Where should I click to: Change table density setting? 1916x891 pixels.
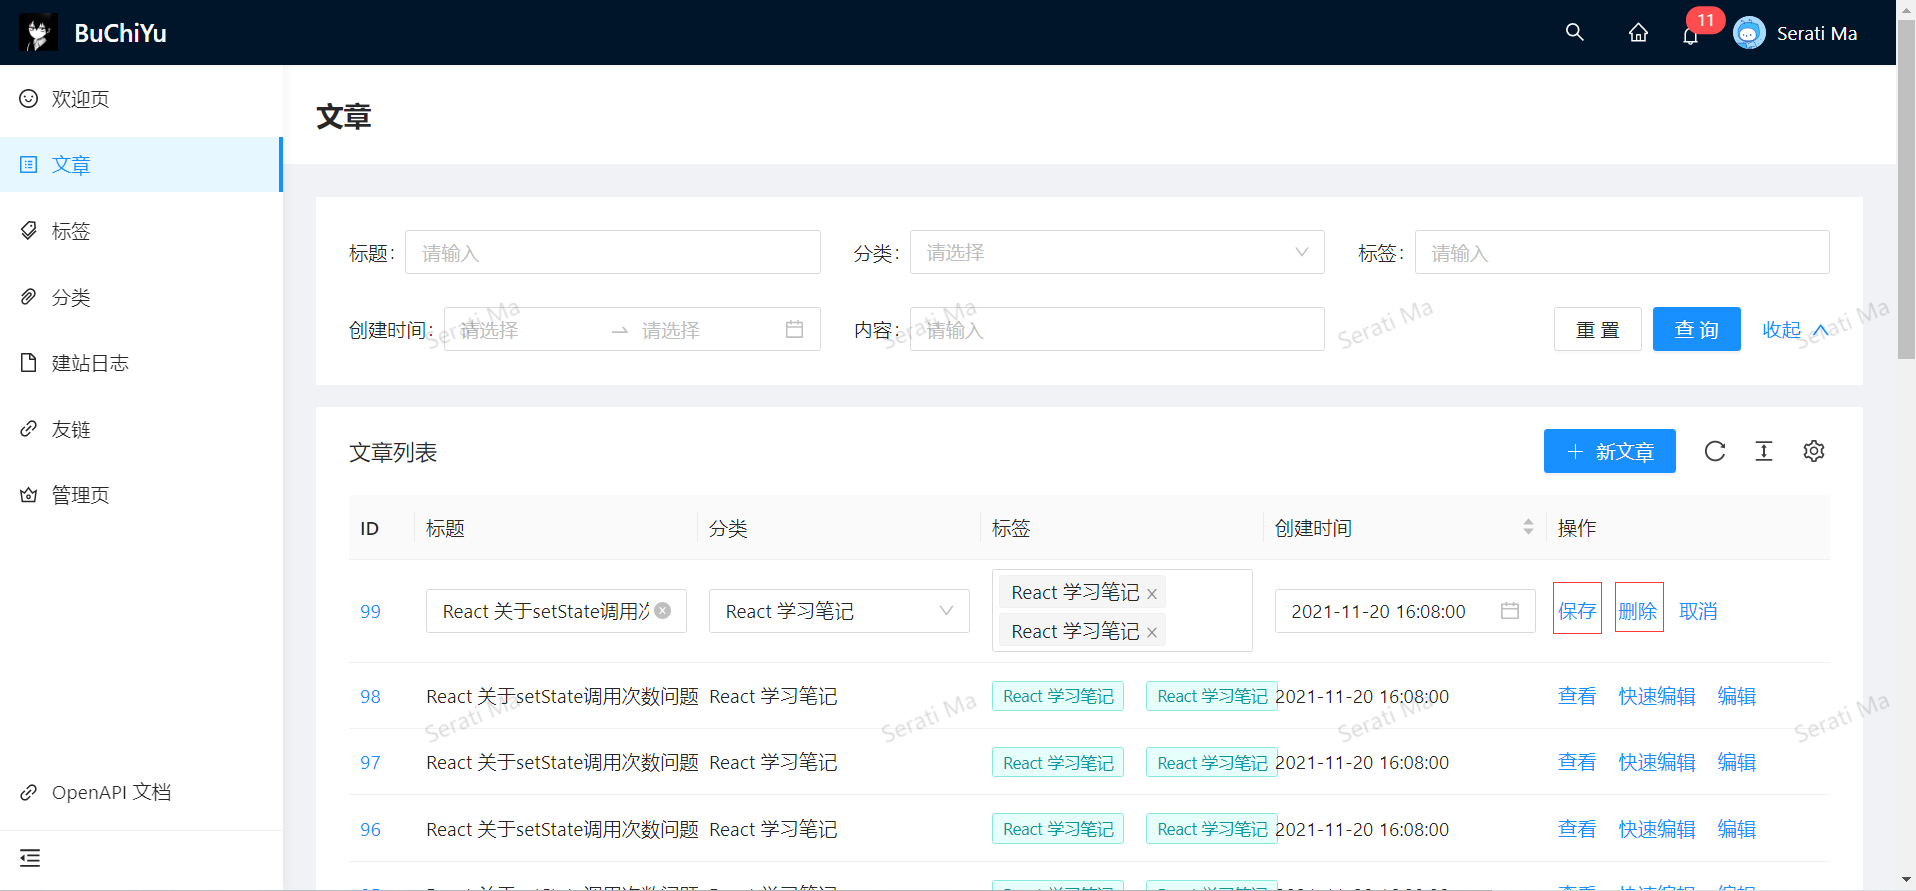coord(1764,451)
